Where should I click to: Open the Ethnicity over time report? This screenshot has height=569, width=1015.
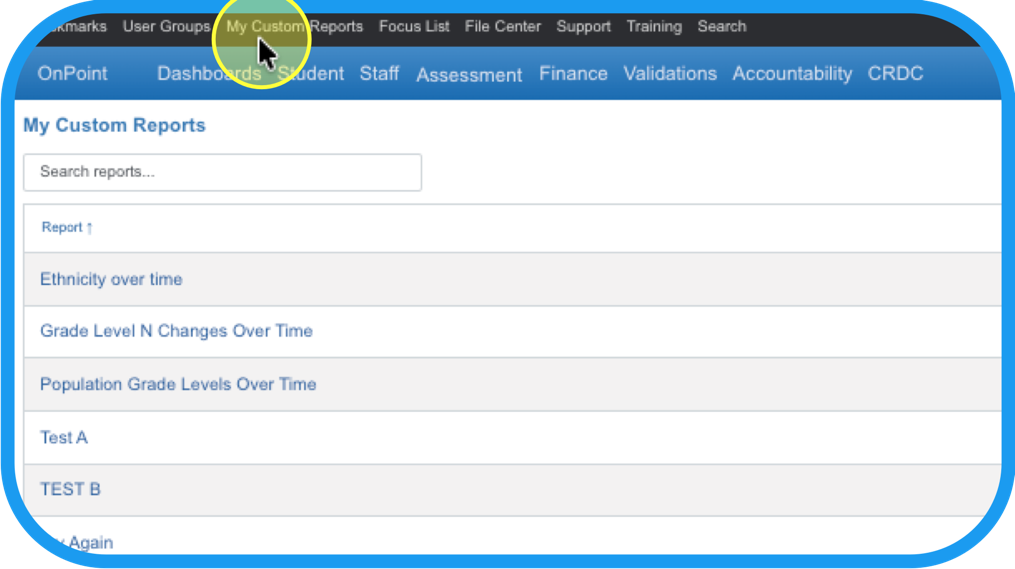tap(111, 280)
